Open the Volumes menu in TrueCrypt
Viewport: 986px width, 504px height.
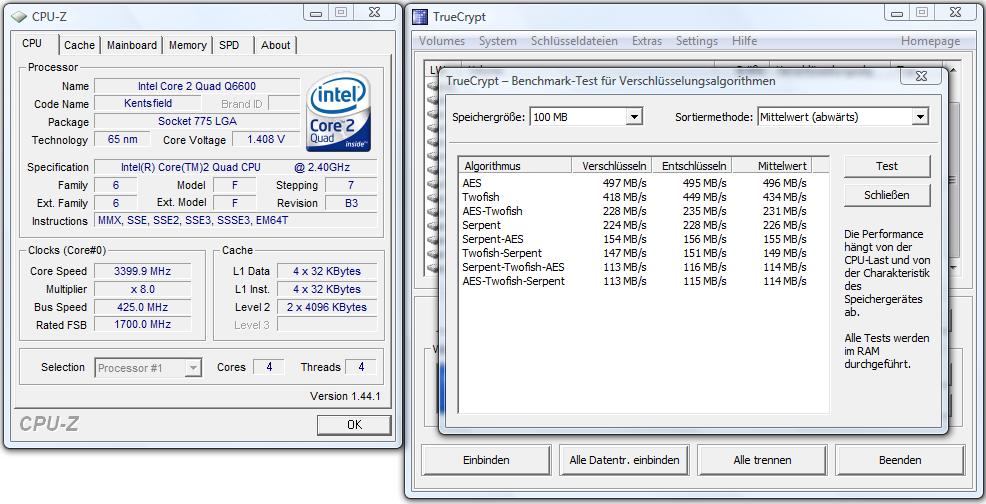coord(442,41)
